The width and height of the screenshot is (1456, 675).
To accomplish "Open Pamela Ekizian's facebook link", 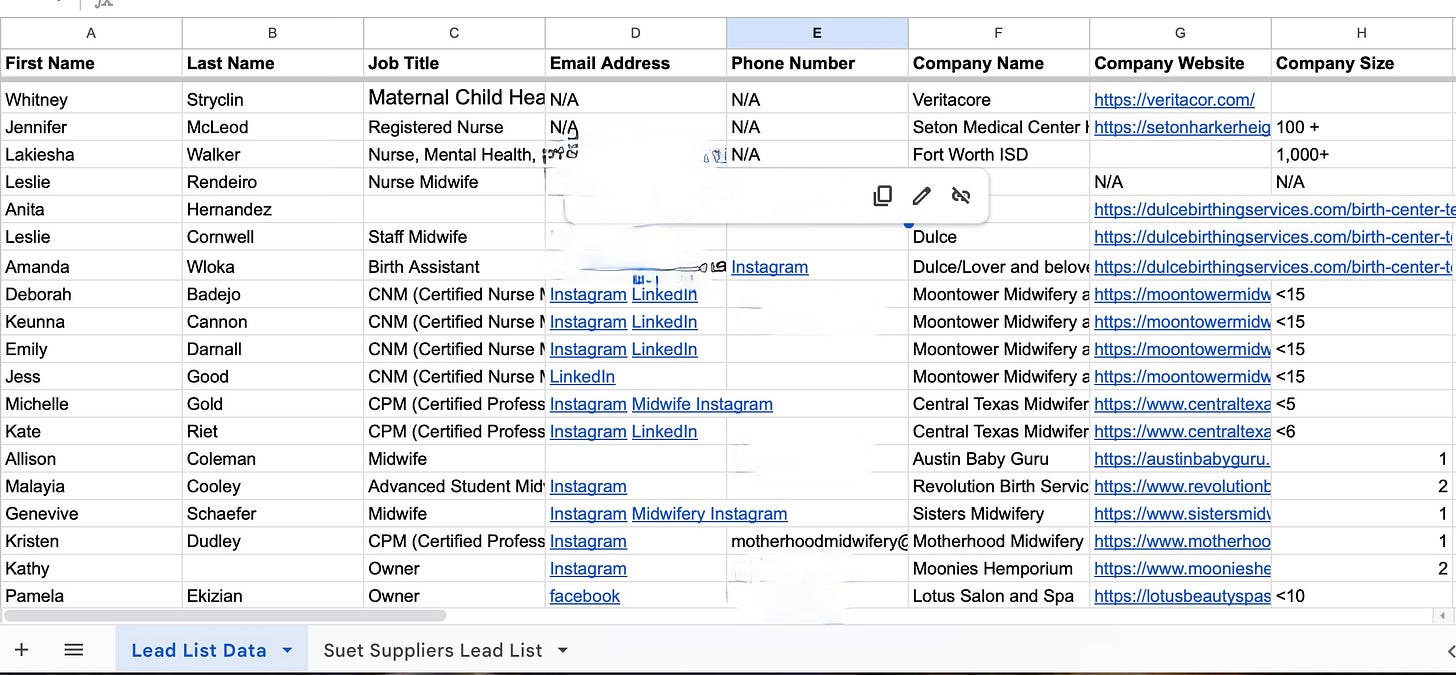I will tap(585, 596).
